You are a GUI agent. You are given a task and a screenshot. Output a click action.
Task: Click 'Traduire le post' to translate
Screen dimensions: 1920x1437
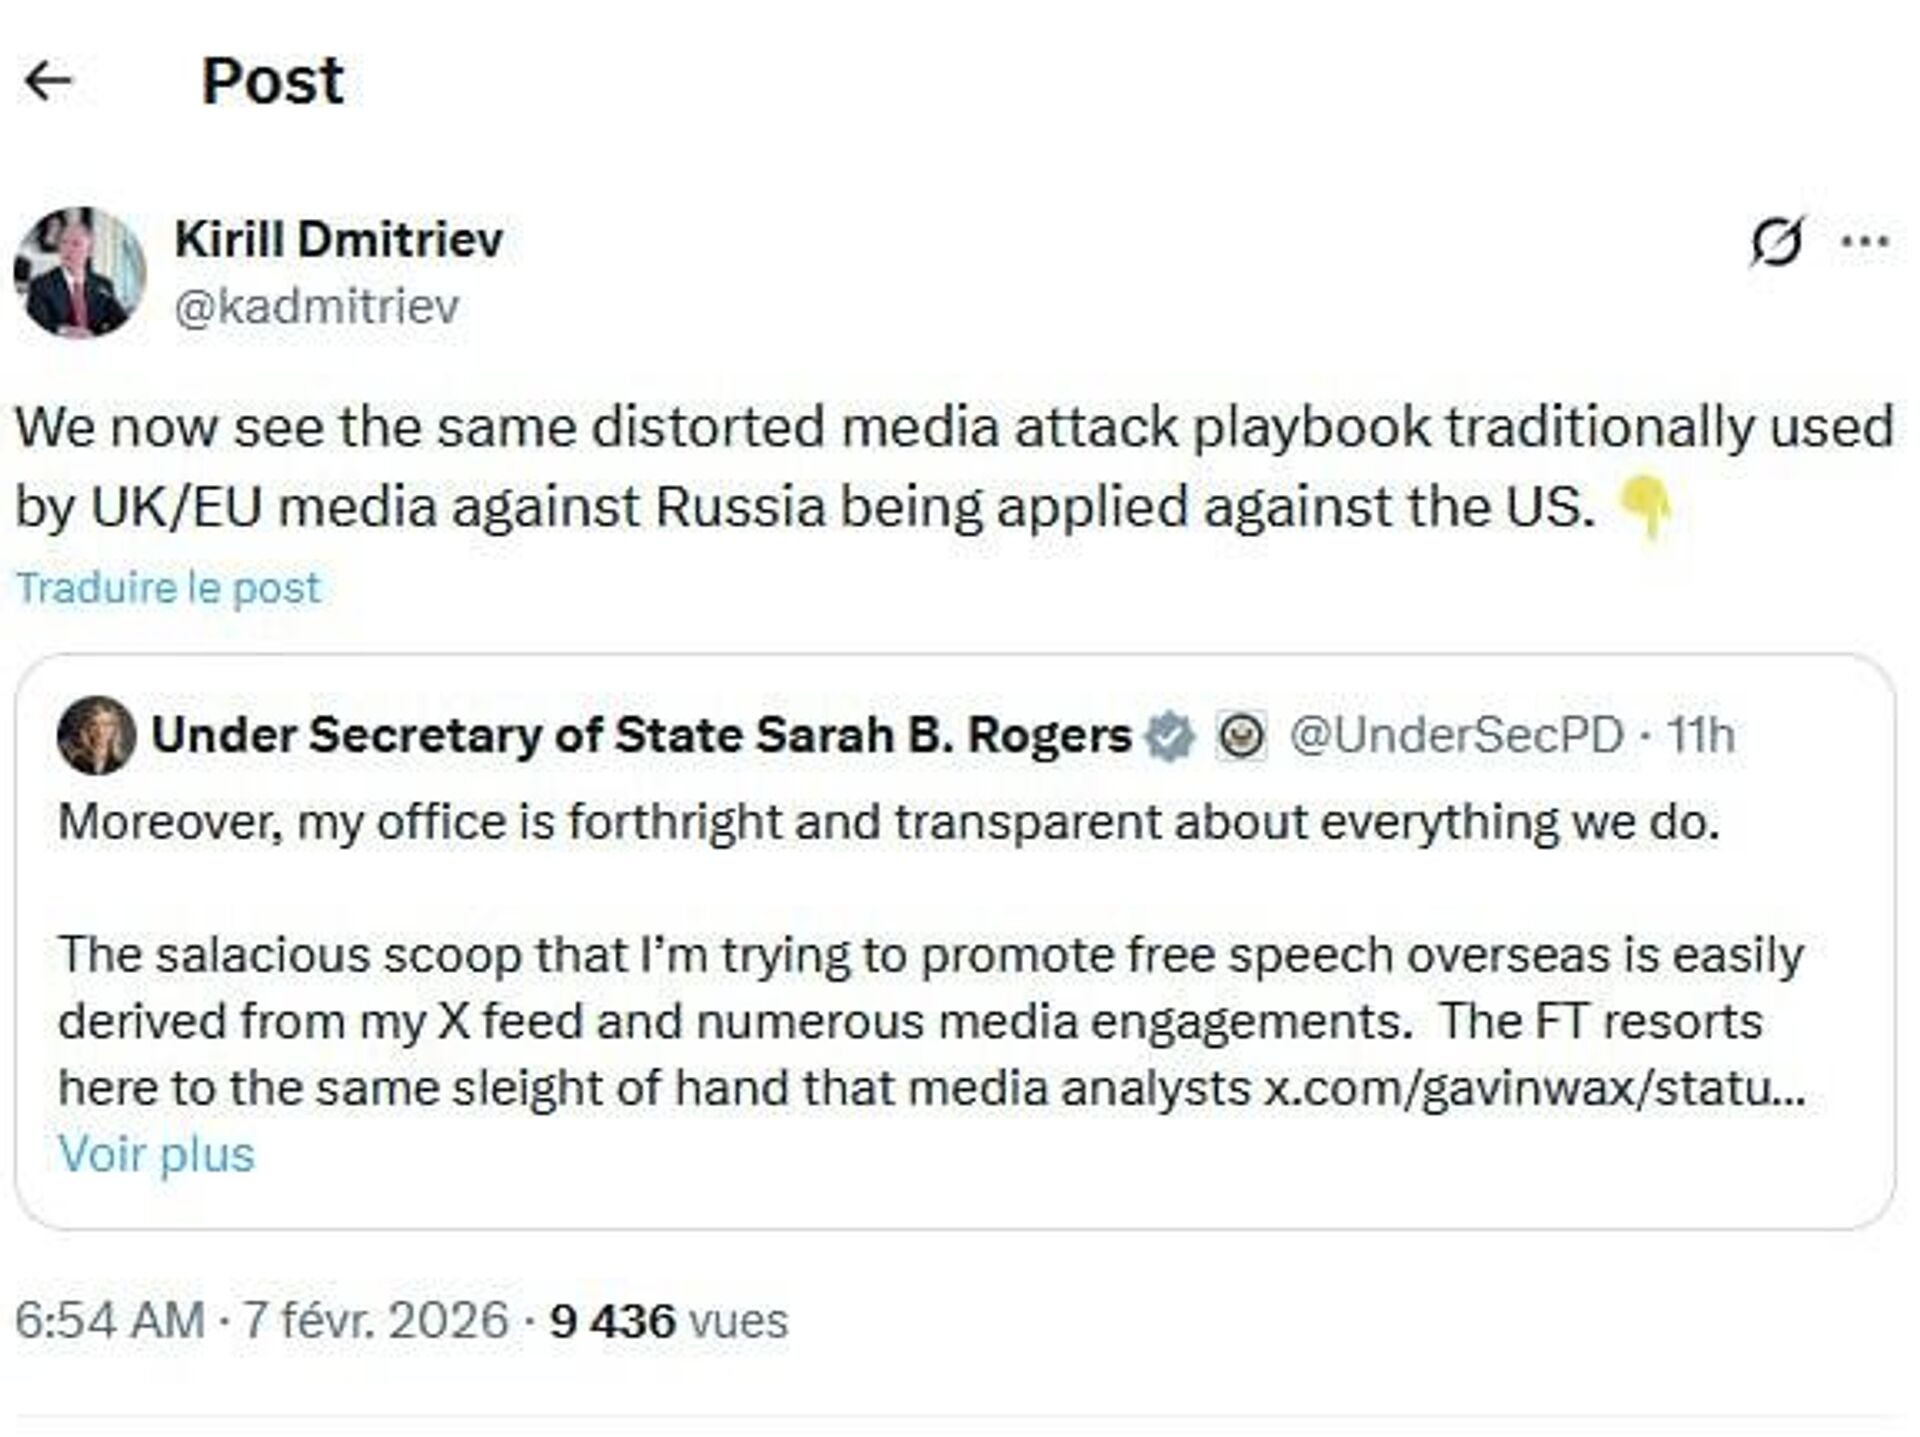pyautogui.click(x=169, y=588)
